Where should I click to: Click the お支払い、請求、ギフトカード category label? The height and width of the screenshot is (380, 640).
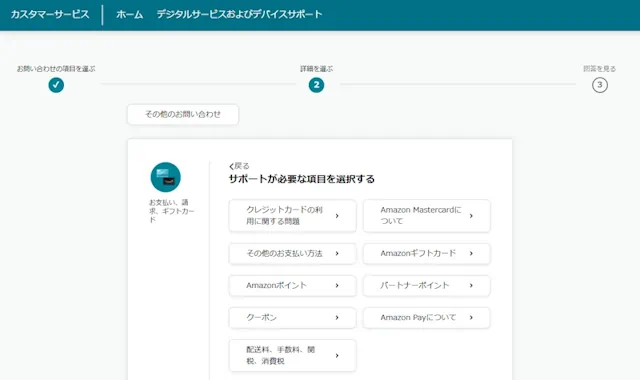tap(171, 211)
